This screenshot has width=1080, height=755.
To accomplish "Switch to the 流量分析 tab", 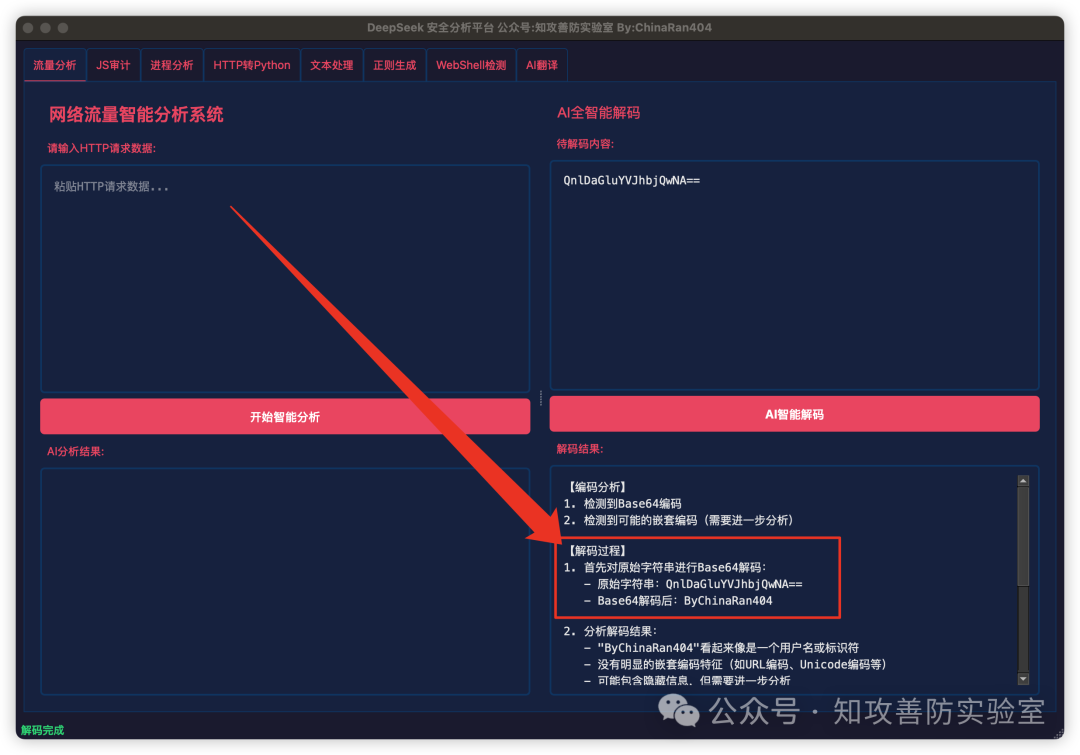I will point(55,65).
